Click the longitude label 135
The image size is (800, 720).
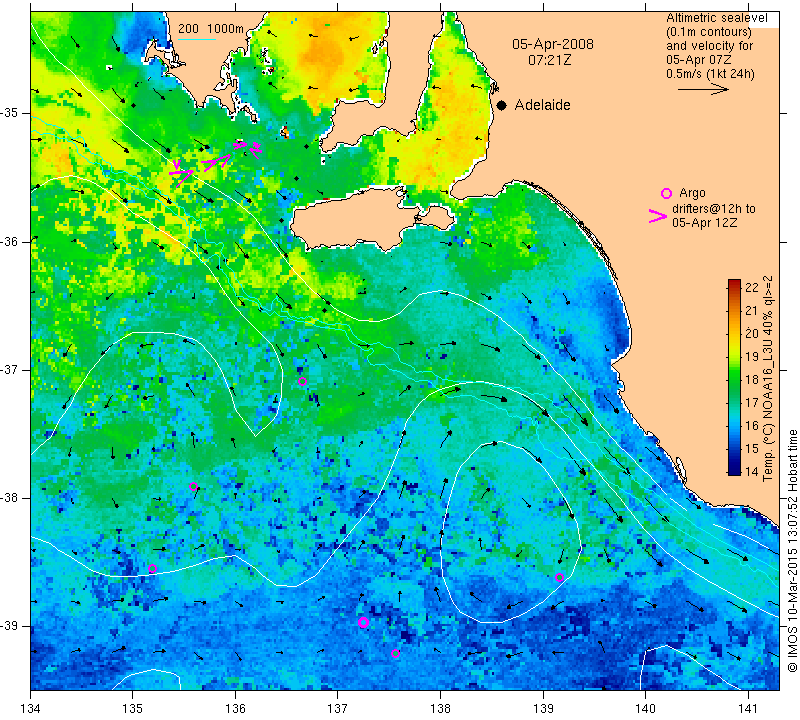[x=133, y=709]
